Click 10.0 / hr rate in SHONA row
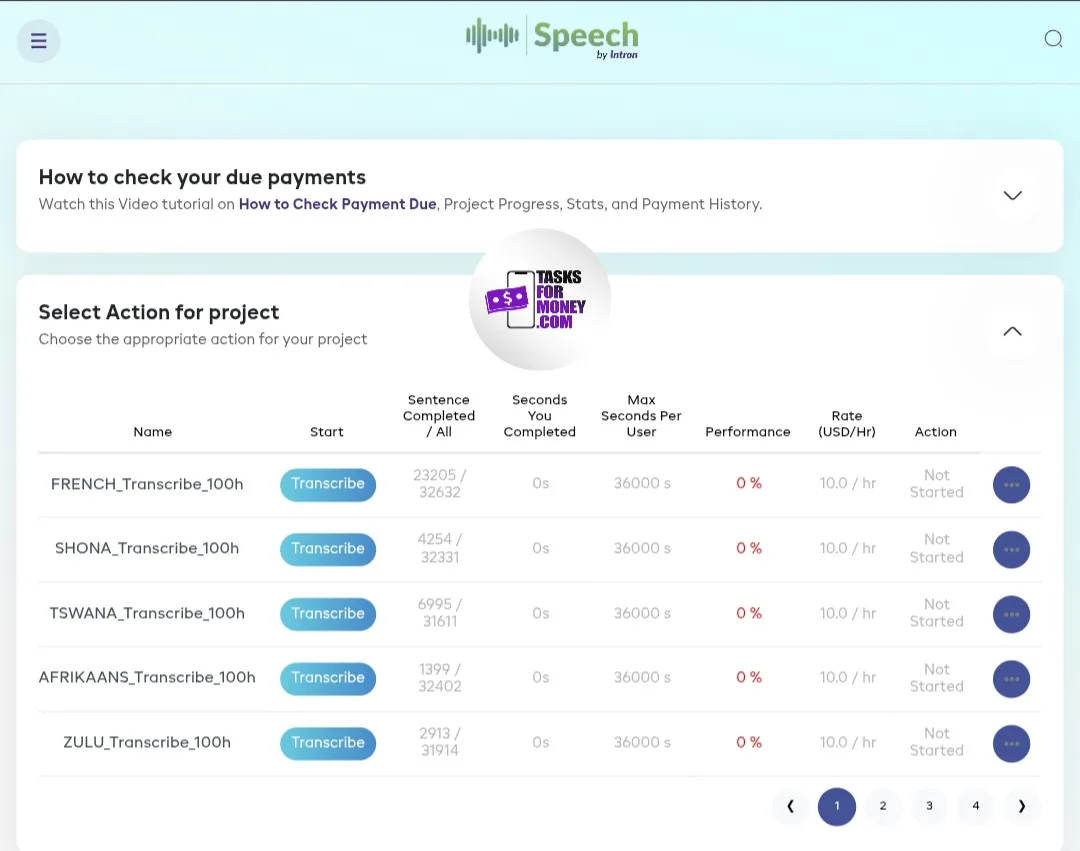The width and height of the screenshot is (1080, 851). point(848,548)
